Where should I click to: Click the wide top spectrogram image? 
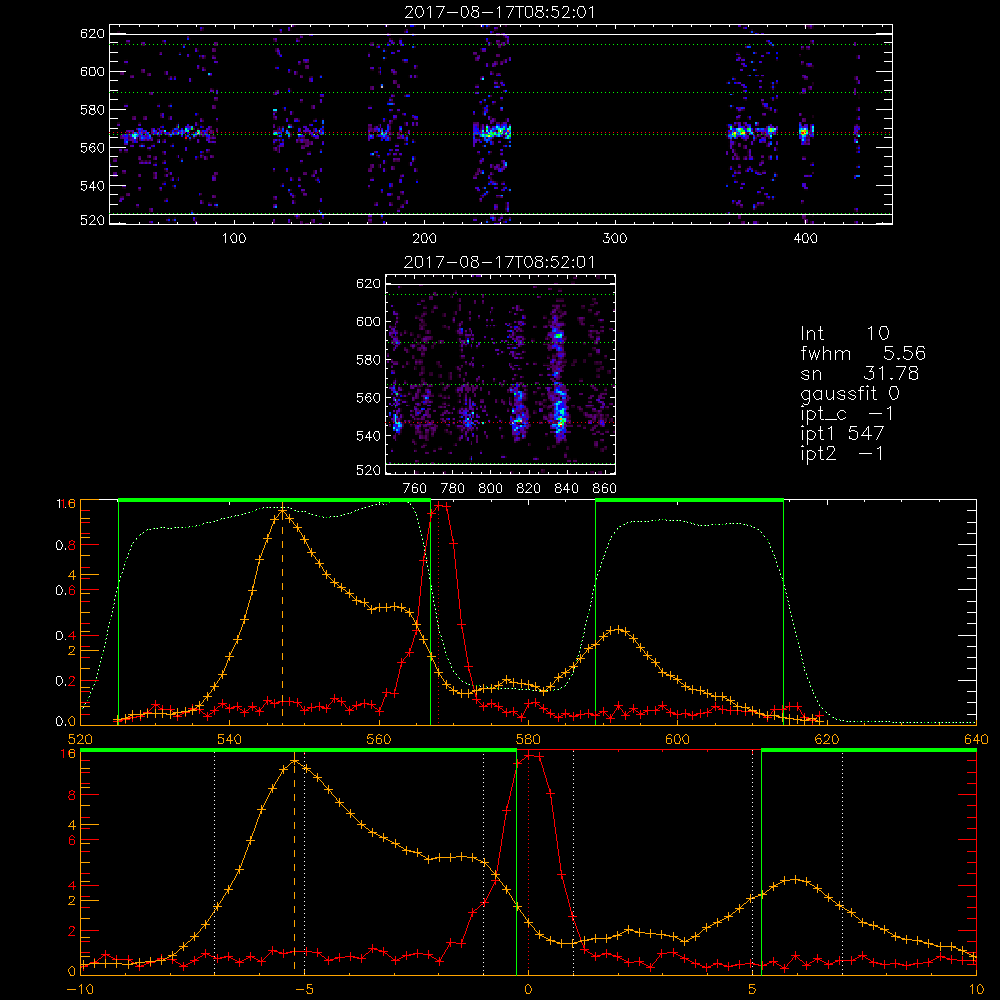coord(501,124)
